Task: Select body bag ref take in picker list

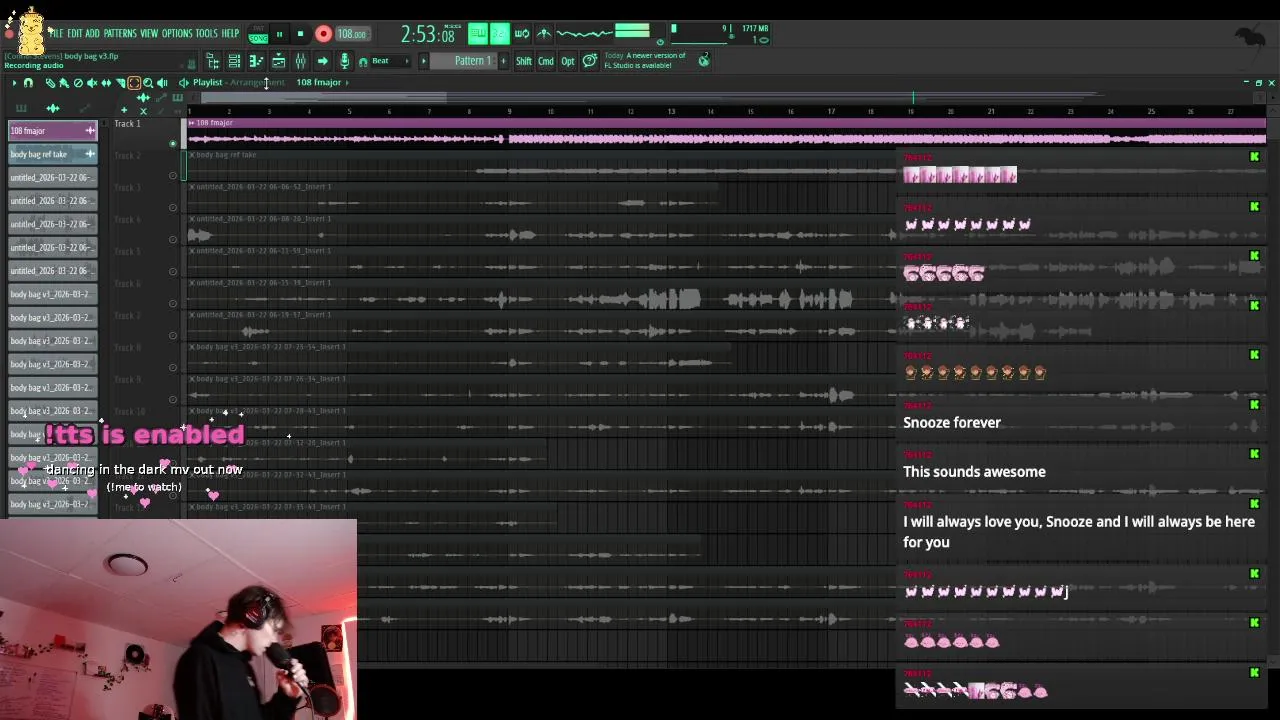Action: click(53, 154)
